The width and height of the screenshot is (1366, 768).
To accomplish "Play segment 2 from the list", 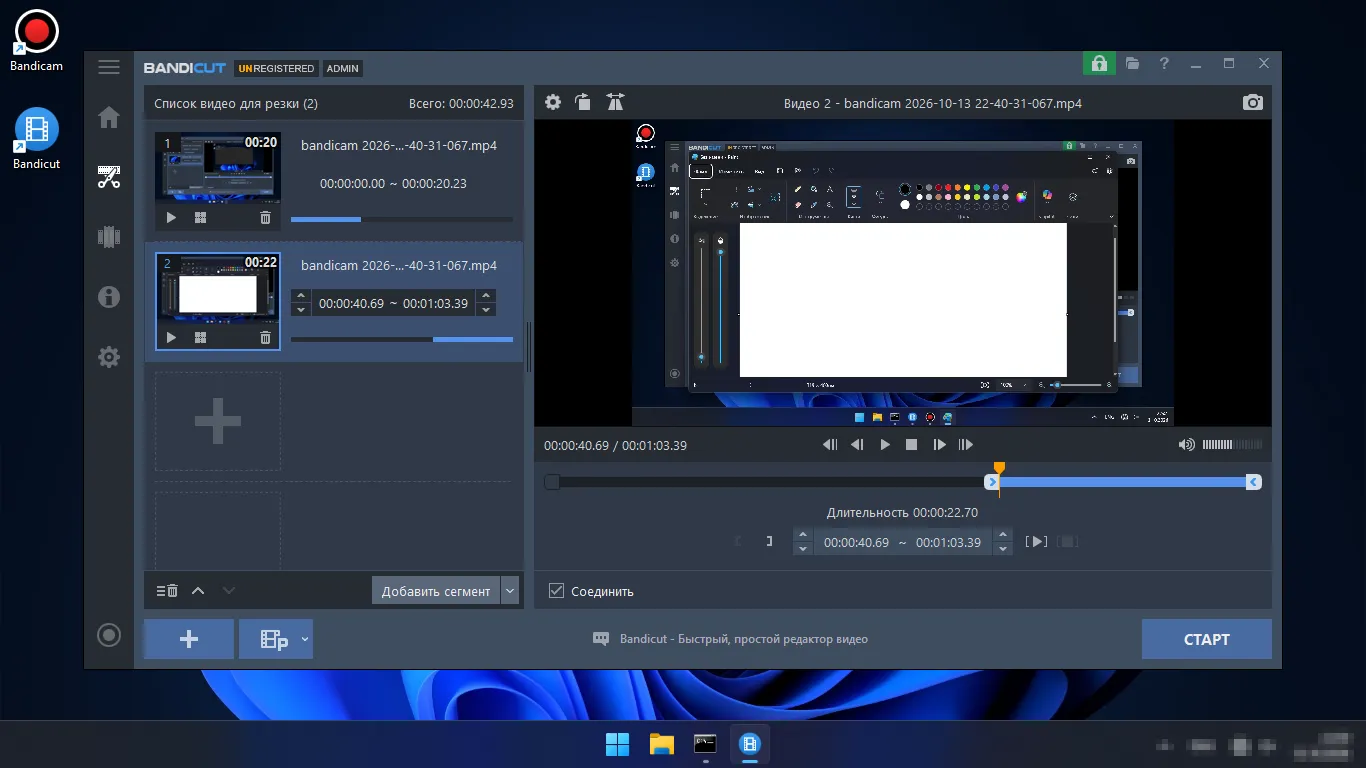I will 171,338.
